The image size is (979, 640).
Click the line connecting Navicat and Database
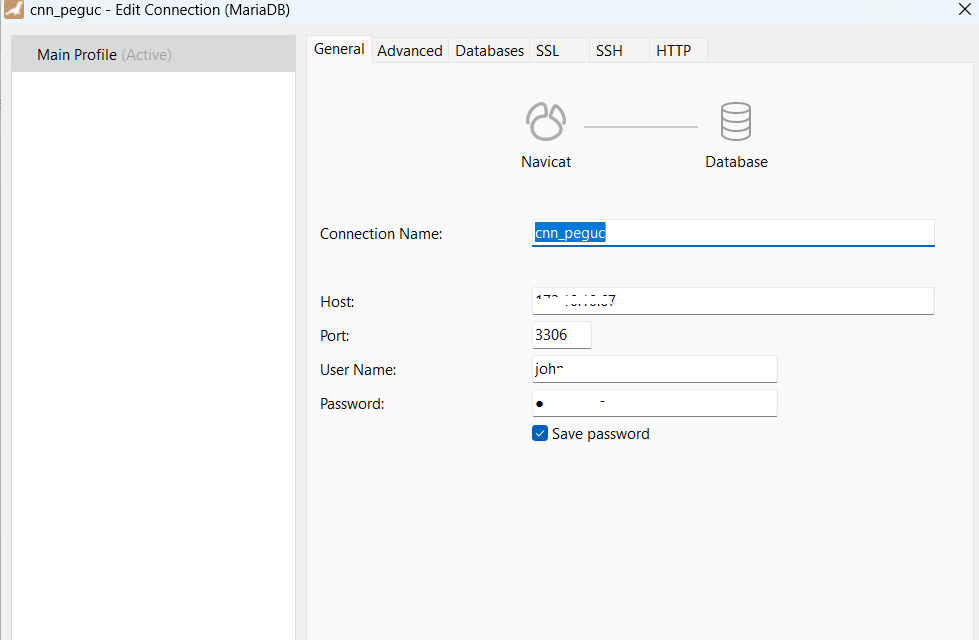pos(640,127)
